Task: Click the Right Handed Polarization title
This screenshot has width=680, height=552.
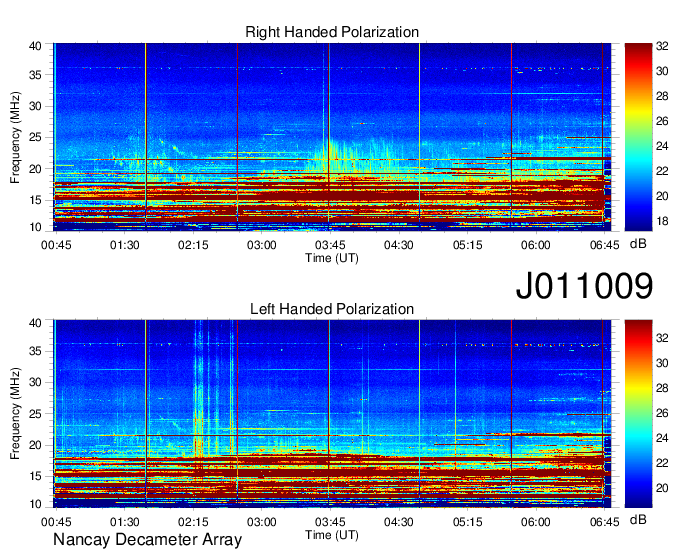Action: [332, 32]
